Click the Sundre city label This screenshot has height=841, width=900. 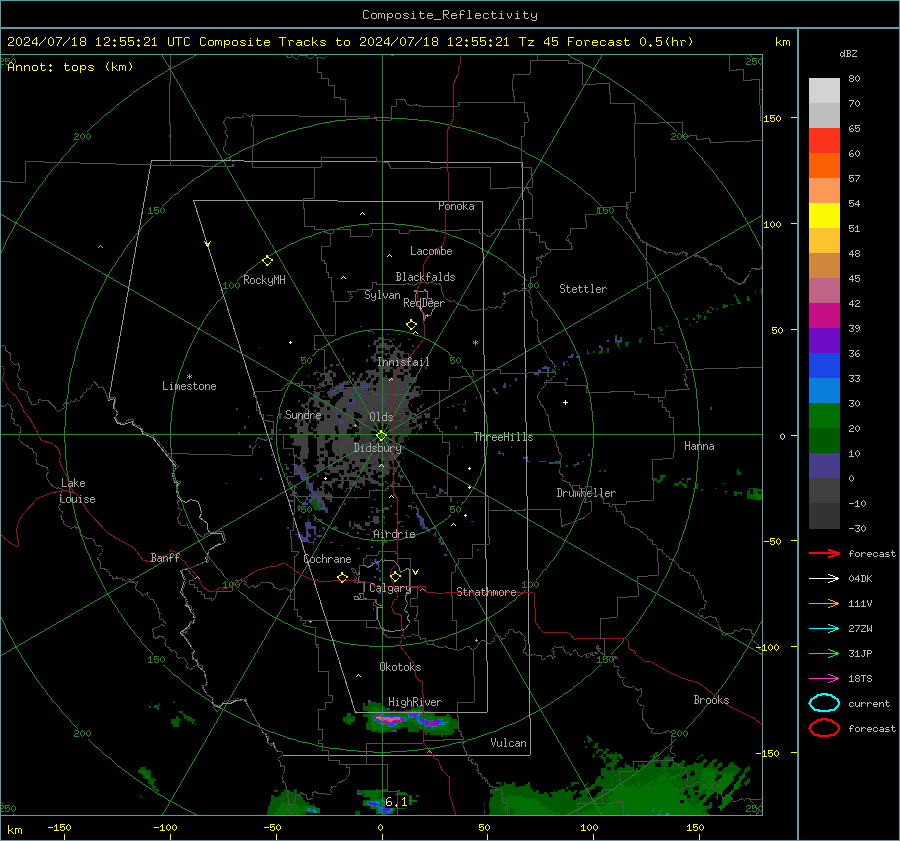click(x=303, y=414)
